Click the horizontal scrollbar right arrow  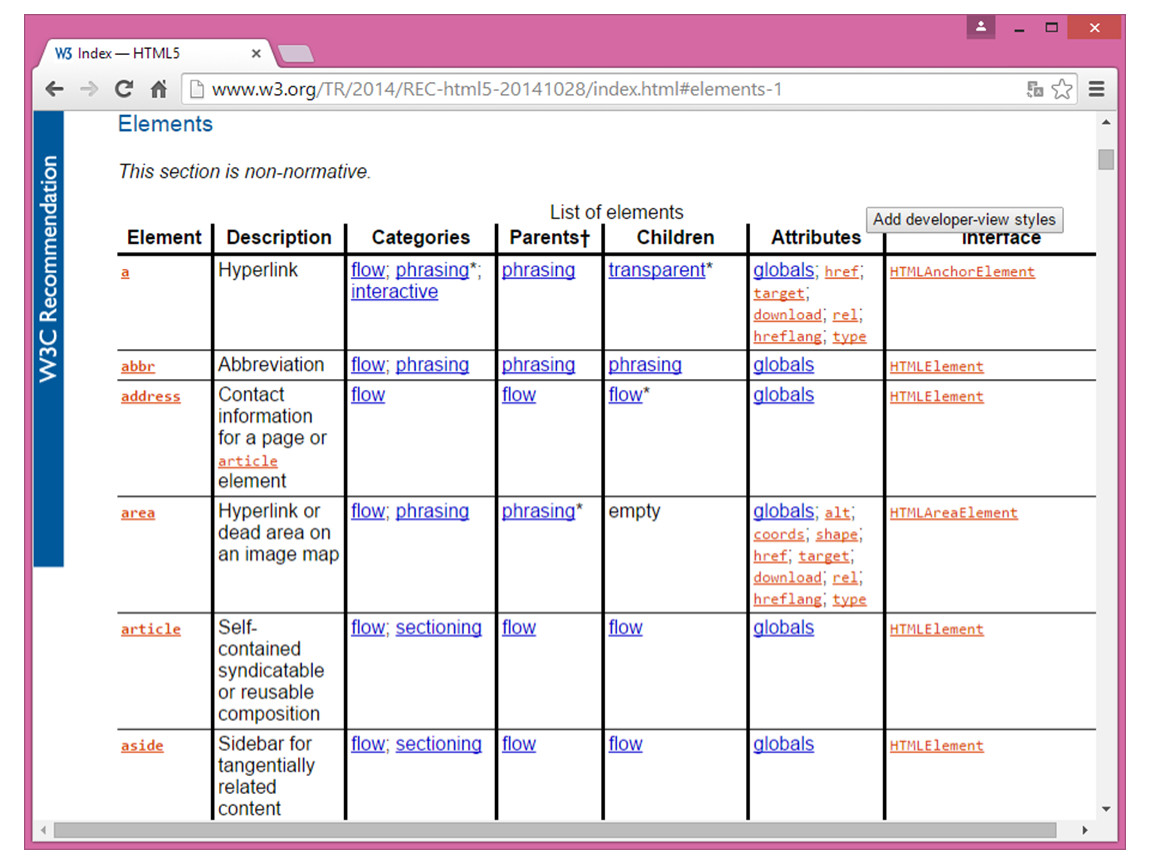(1085, 830)
